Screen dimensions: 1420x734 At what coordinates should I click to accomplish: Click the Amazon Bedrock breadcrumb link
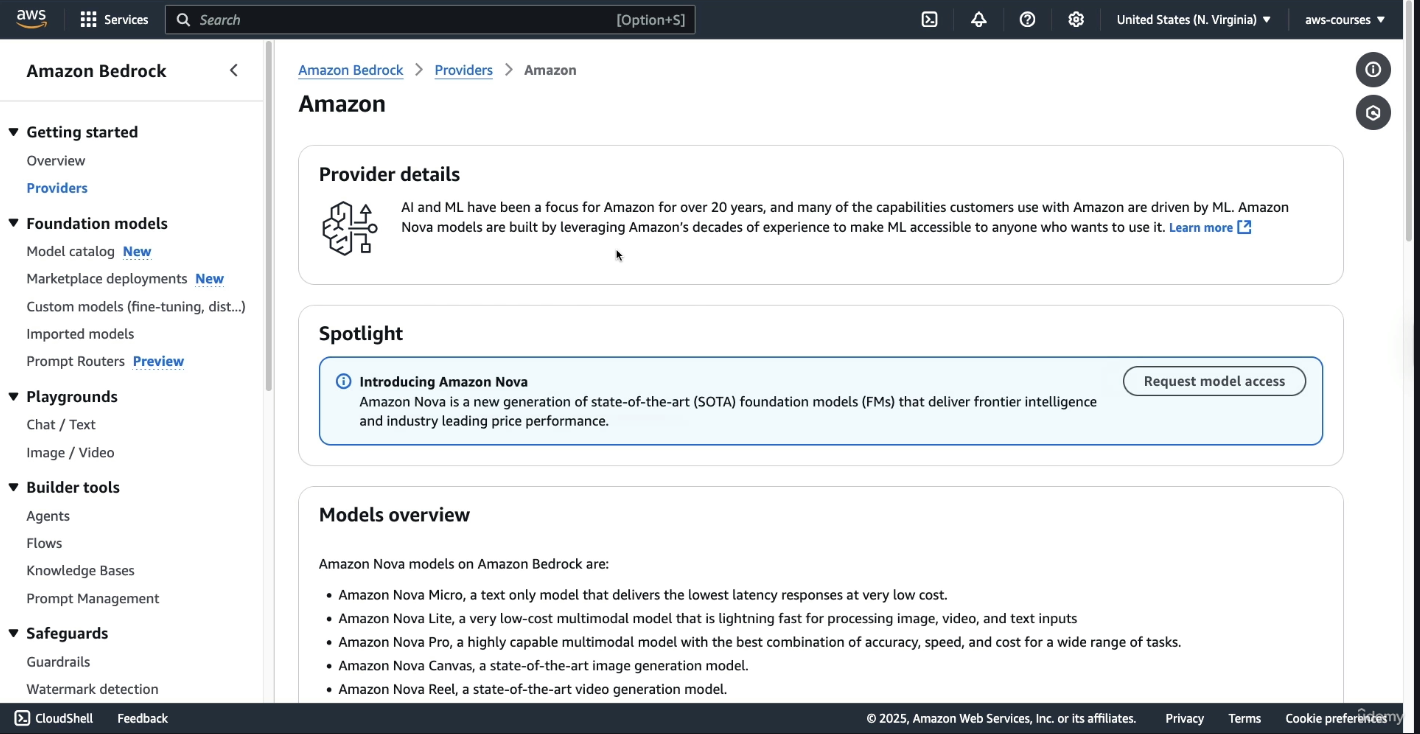(350, 70)
